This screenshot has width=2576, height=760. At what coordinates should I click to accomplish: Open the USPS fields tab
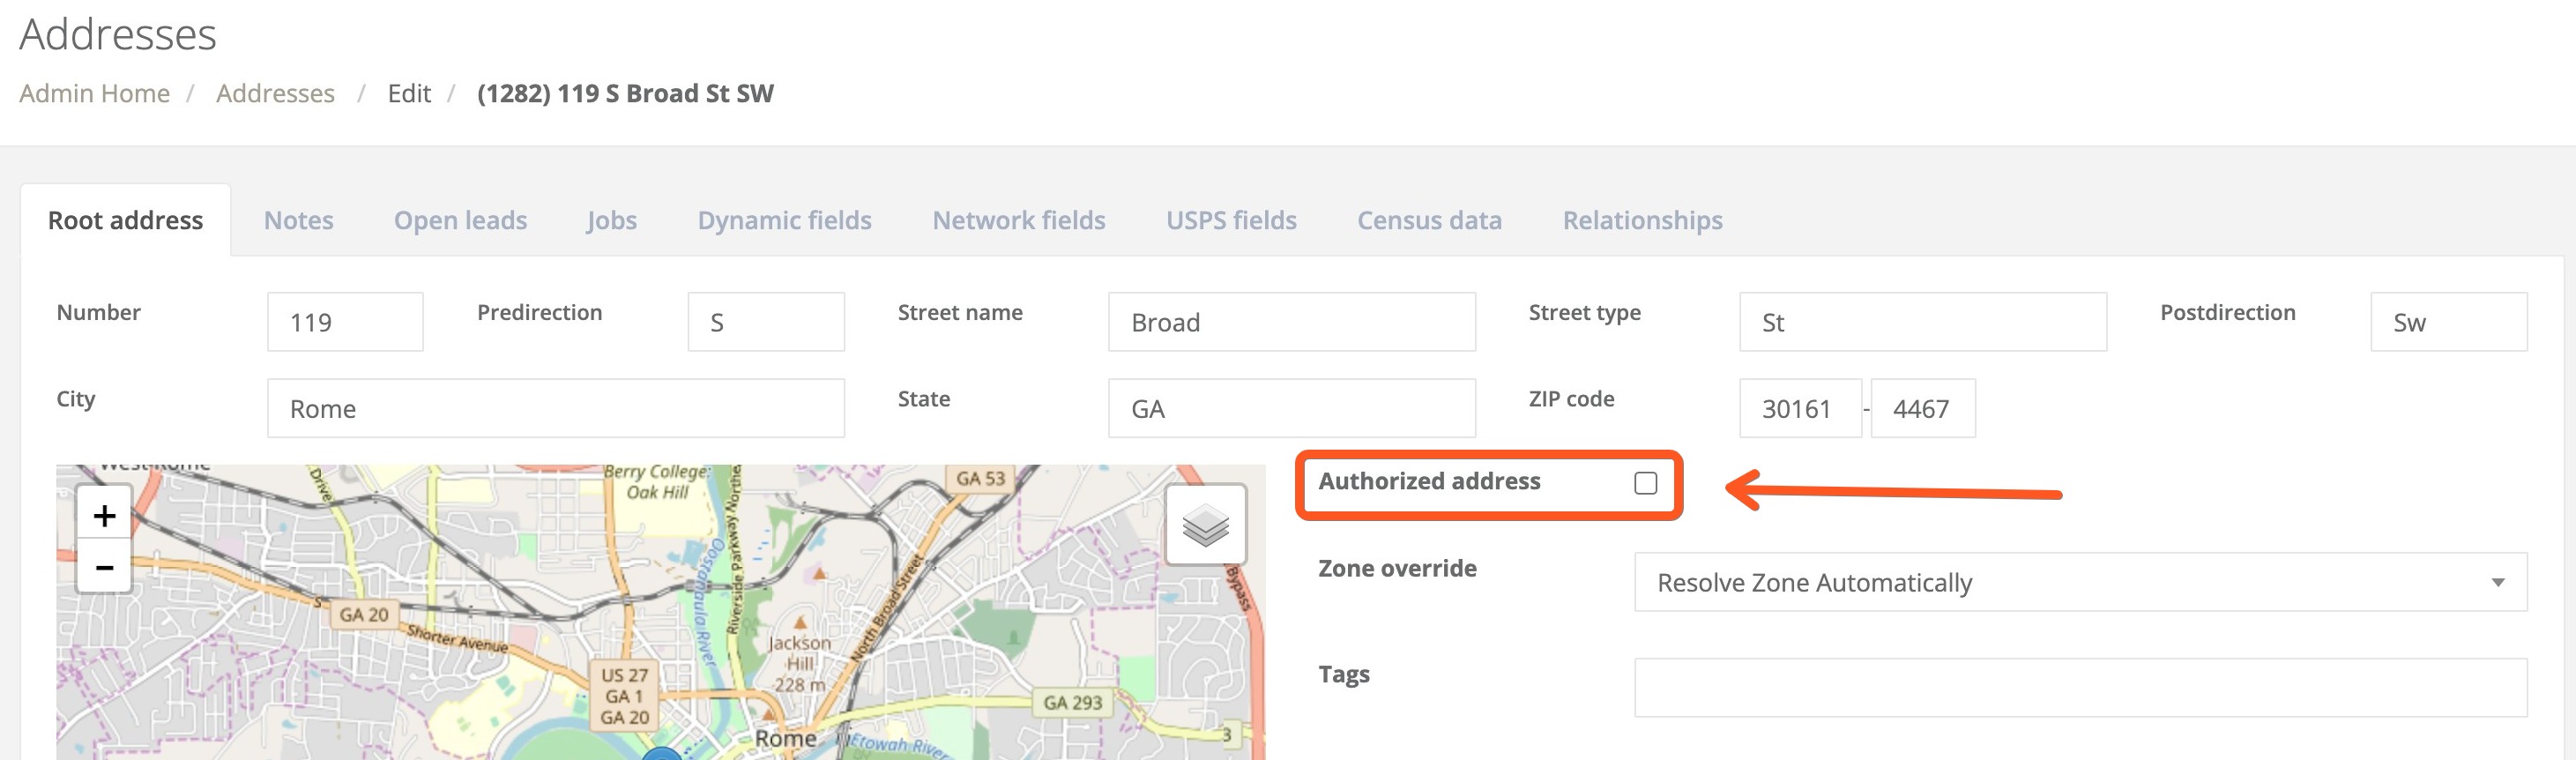[x=1230, y=220]
